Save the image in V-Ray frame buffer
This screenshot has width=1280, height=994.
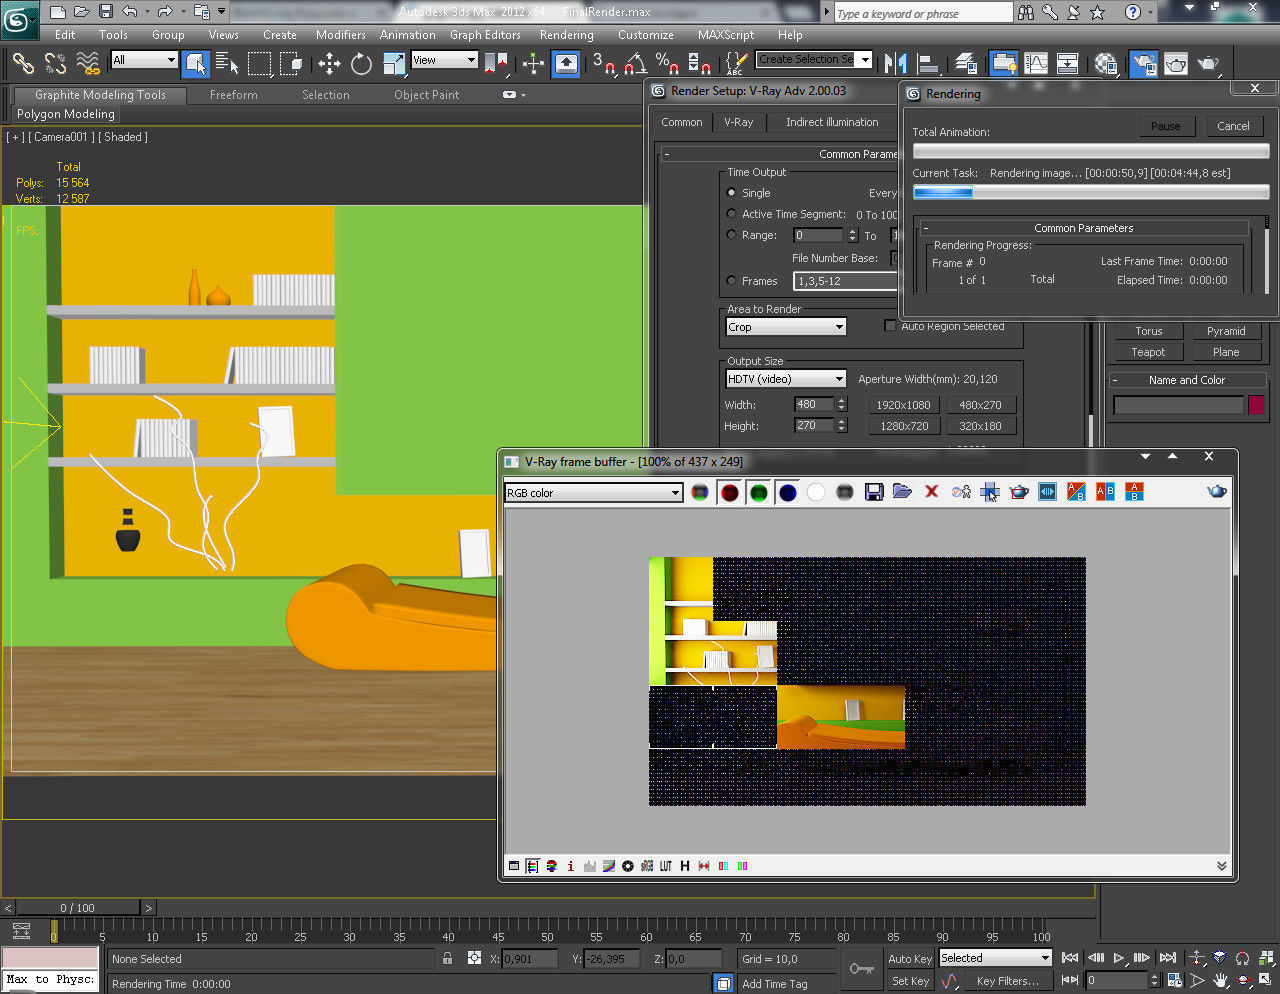[874, 492]
